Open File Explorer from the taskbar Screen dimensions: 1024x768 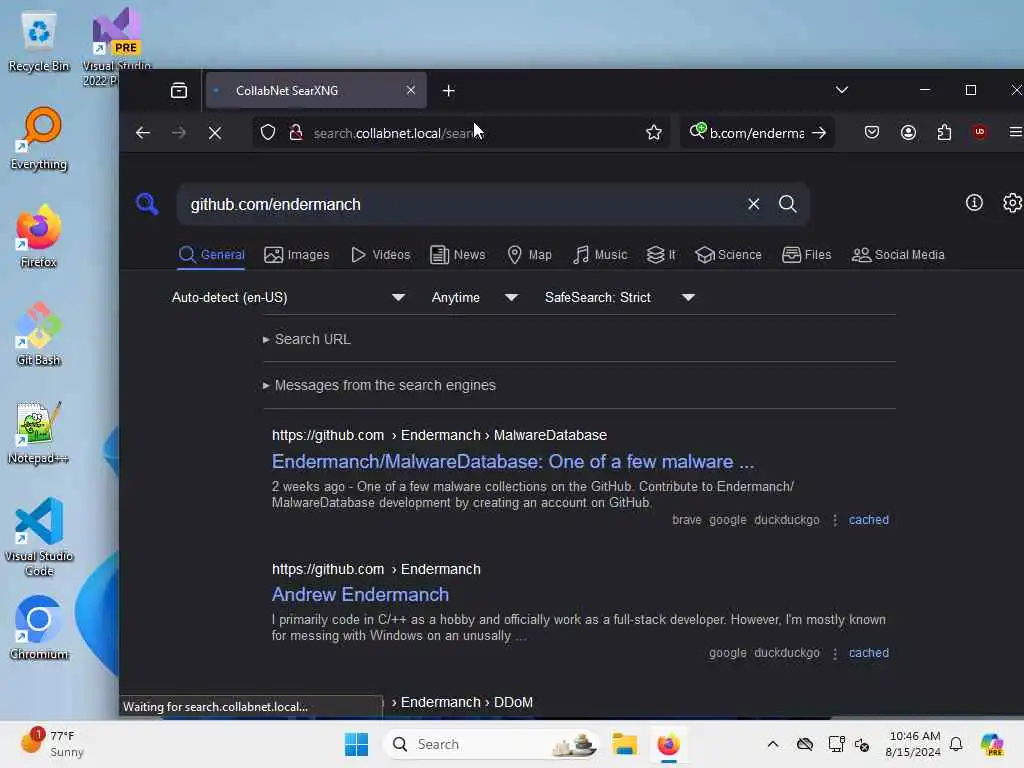pyautogui.click(x=624, y=744)
